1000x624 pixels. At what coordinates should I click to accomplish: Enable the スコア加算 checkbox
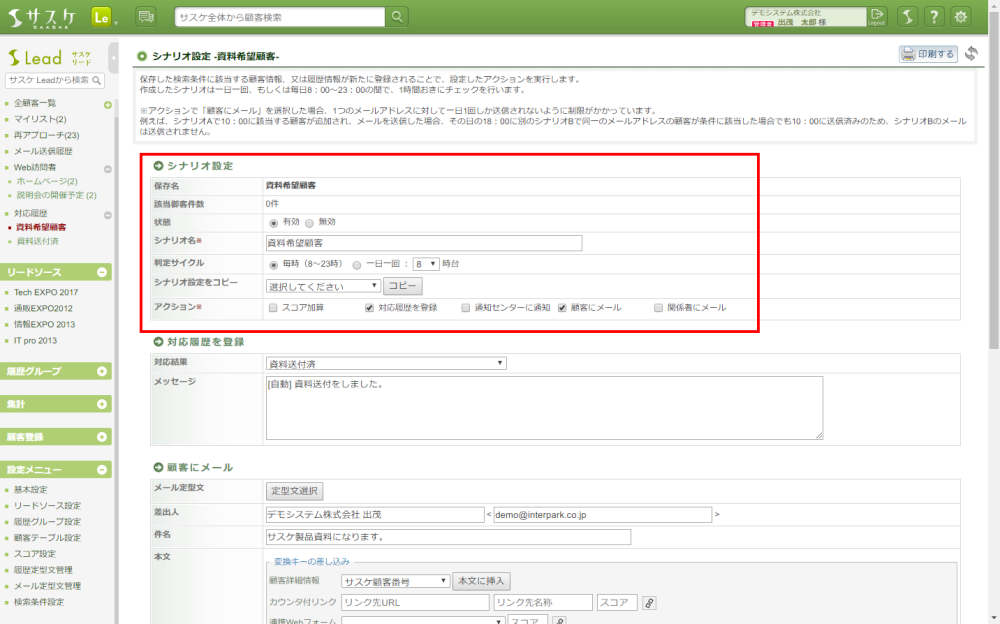(272, 308)
